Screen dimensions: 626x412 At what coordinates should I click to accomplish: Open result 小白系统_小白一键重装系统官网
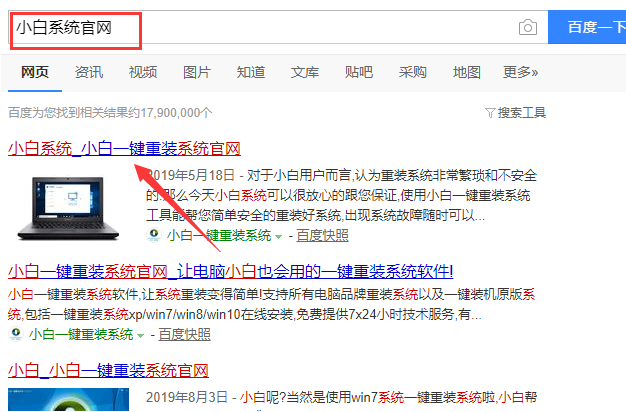pyautogui.click(x=124, y=149)
